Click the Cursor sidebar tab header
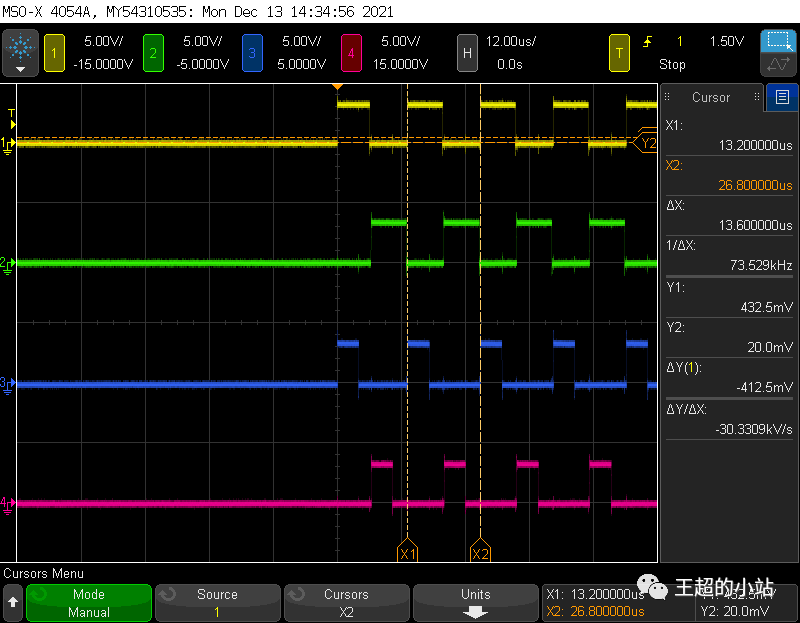 (x=711, y=97)
